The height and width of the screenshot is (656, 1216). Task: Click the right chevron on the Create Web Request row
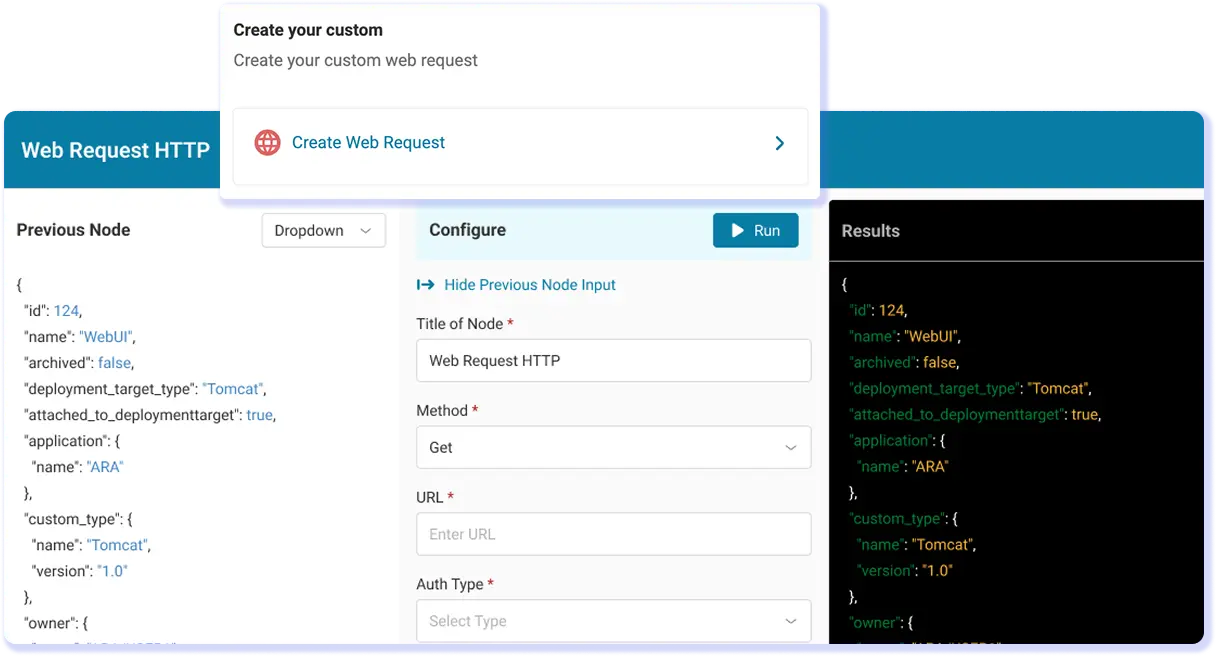coord(779,143)
